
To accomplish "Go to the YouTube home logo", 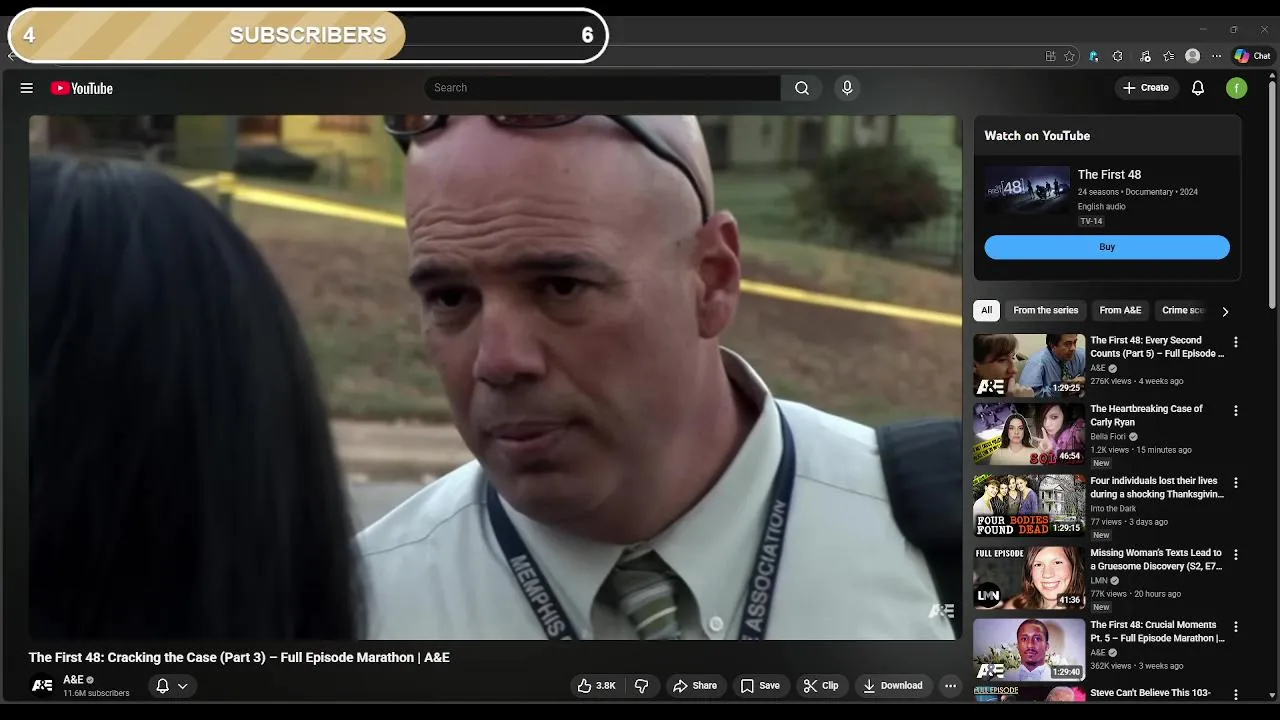I will 82,88.
